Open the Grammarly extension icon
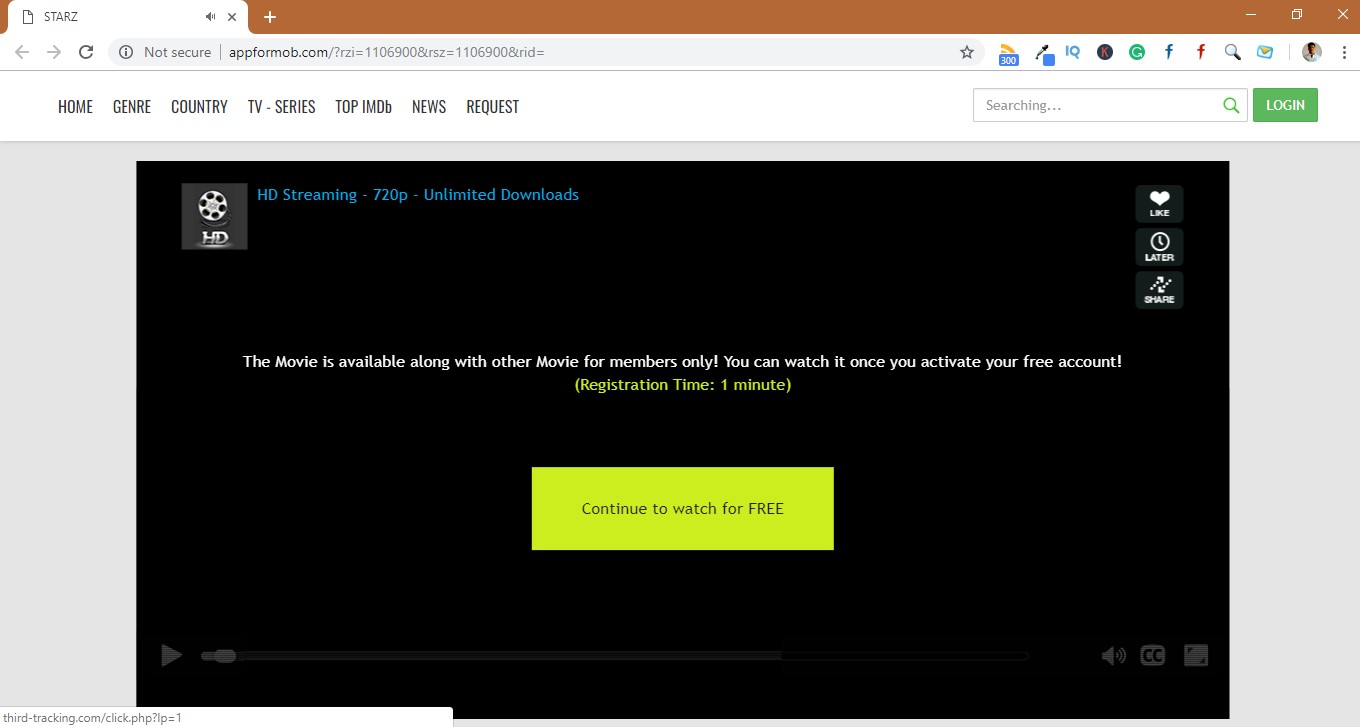Screen dimensions: 1360x727 1136,51
